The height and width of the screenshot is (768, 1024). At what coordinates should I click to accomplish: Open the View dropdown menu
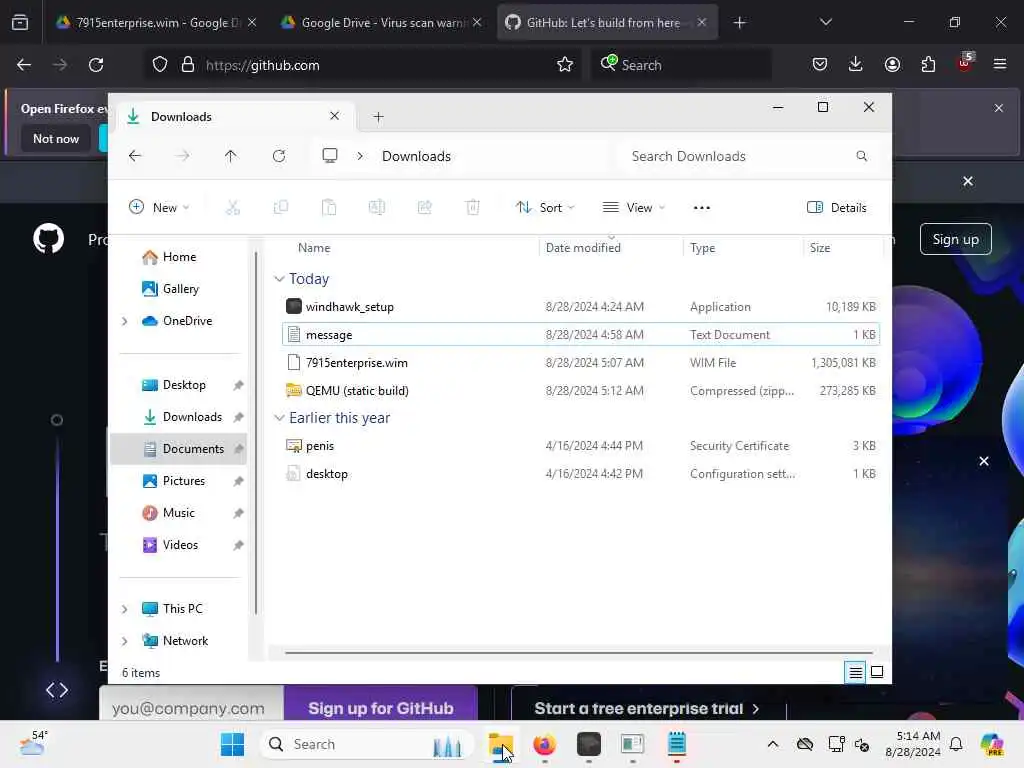633,208
